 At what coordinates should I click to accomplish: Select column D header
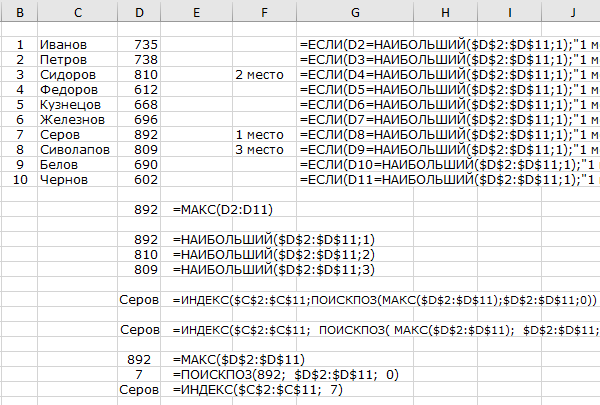point(139,11)
